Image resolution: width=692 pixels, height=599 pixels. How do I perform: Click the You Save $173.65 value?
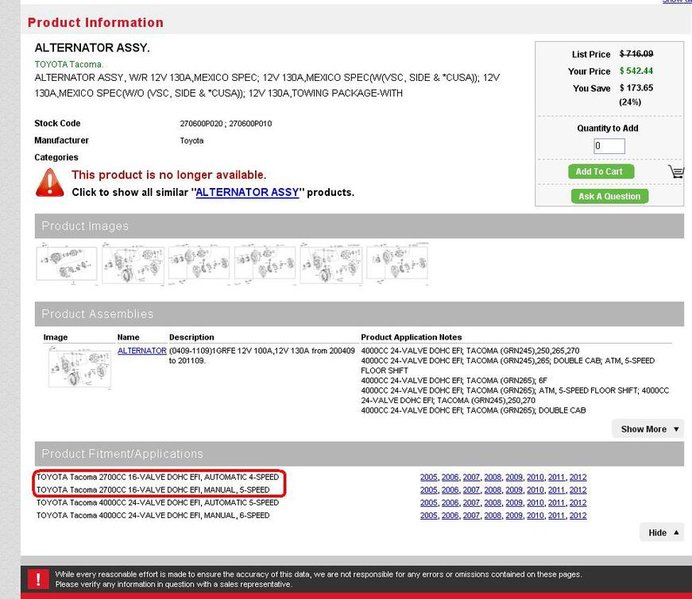[x=636, y=88]
